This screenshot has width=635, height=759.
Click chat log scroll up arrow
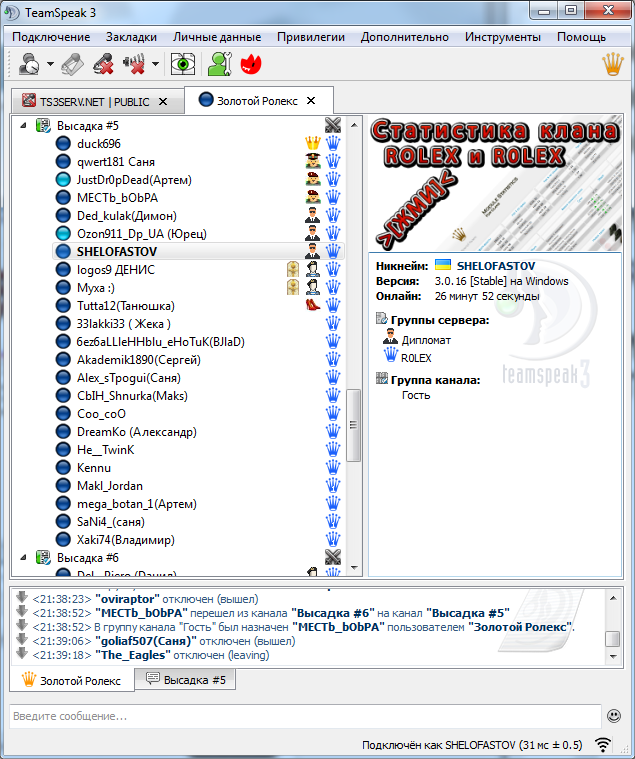coord(613,598)
